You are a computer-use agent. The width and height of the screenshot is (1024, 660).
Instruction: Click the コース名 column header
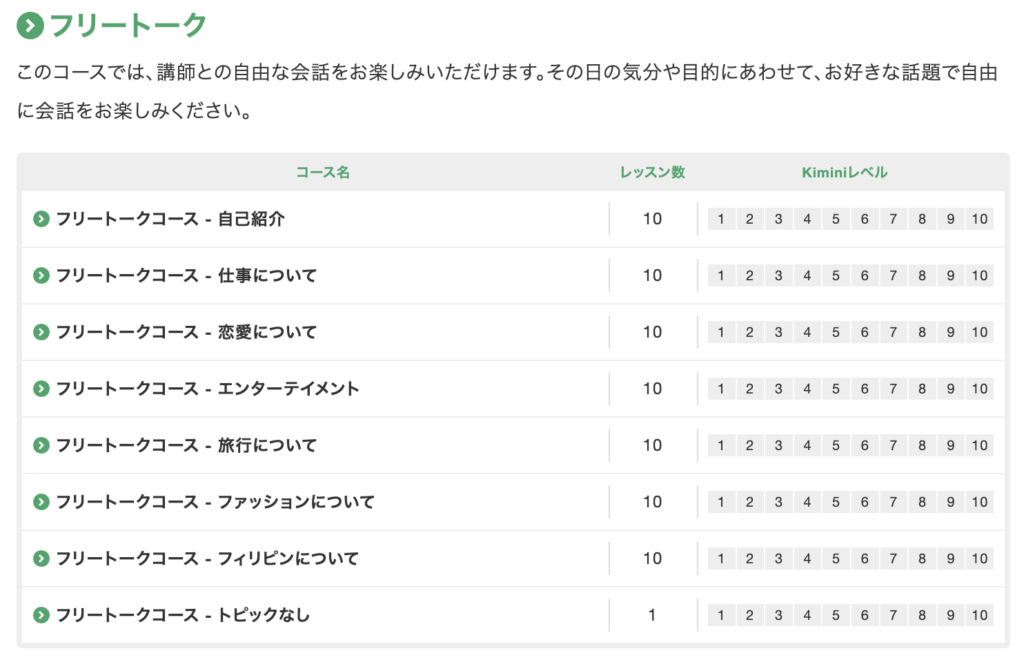[x=323, y=172]
